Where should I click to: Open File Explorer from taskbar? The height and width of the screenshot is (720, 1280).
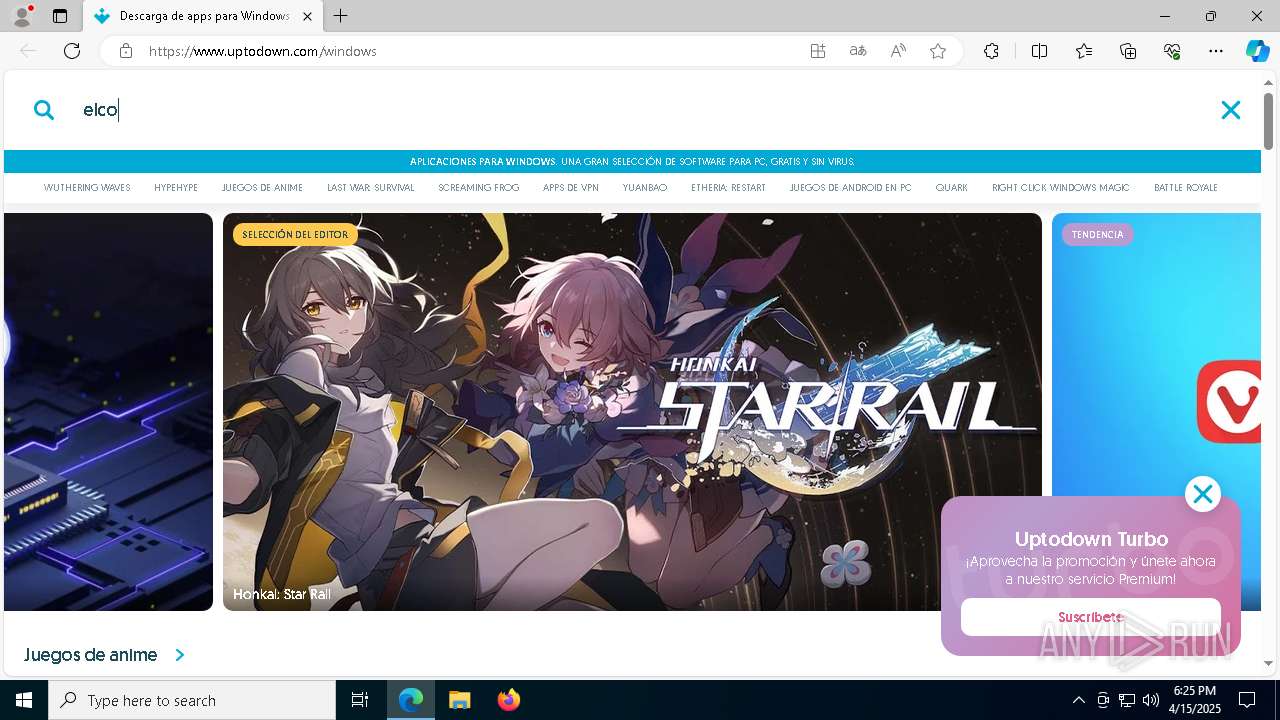coord(460,700)
